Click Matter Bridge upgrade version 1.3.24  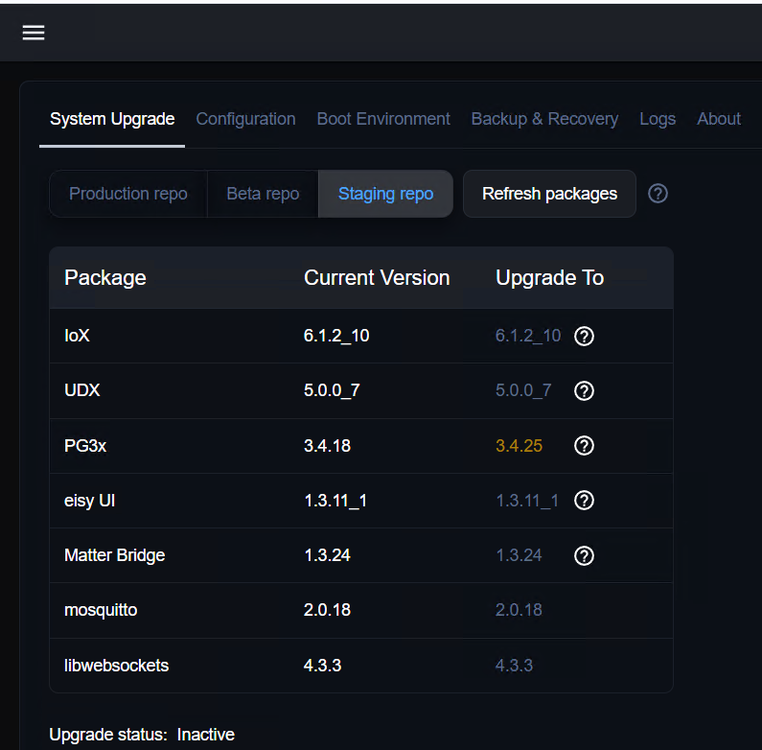[519, 555]
